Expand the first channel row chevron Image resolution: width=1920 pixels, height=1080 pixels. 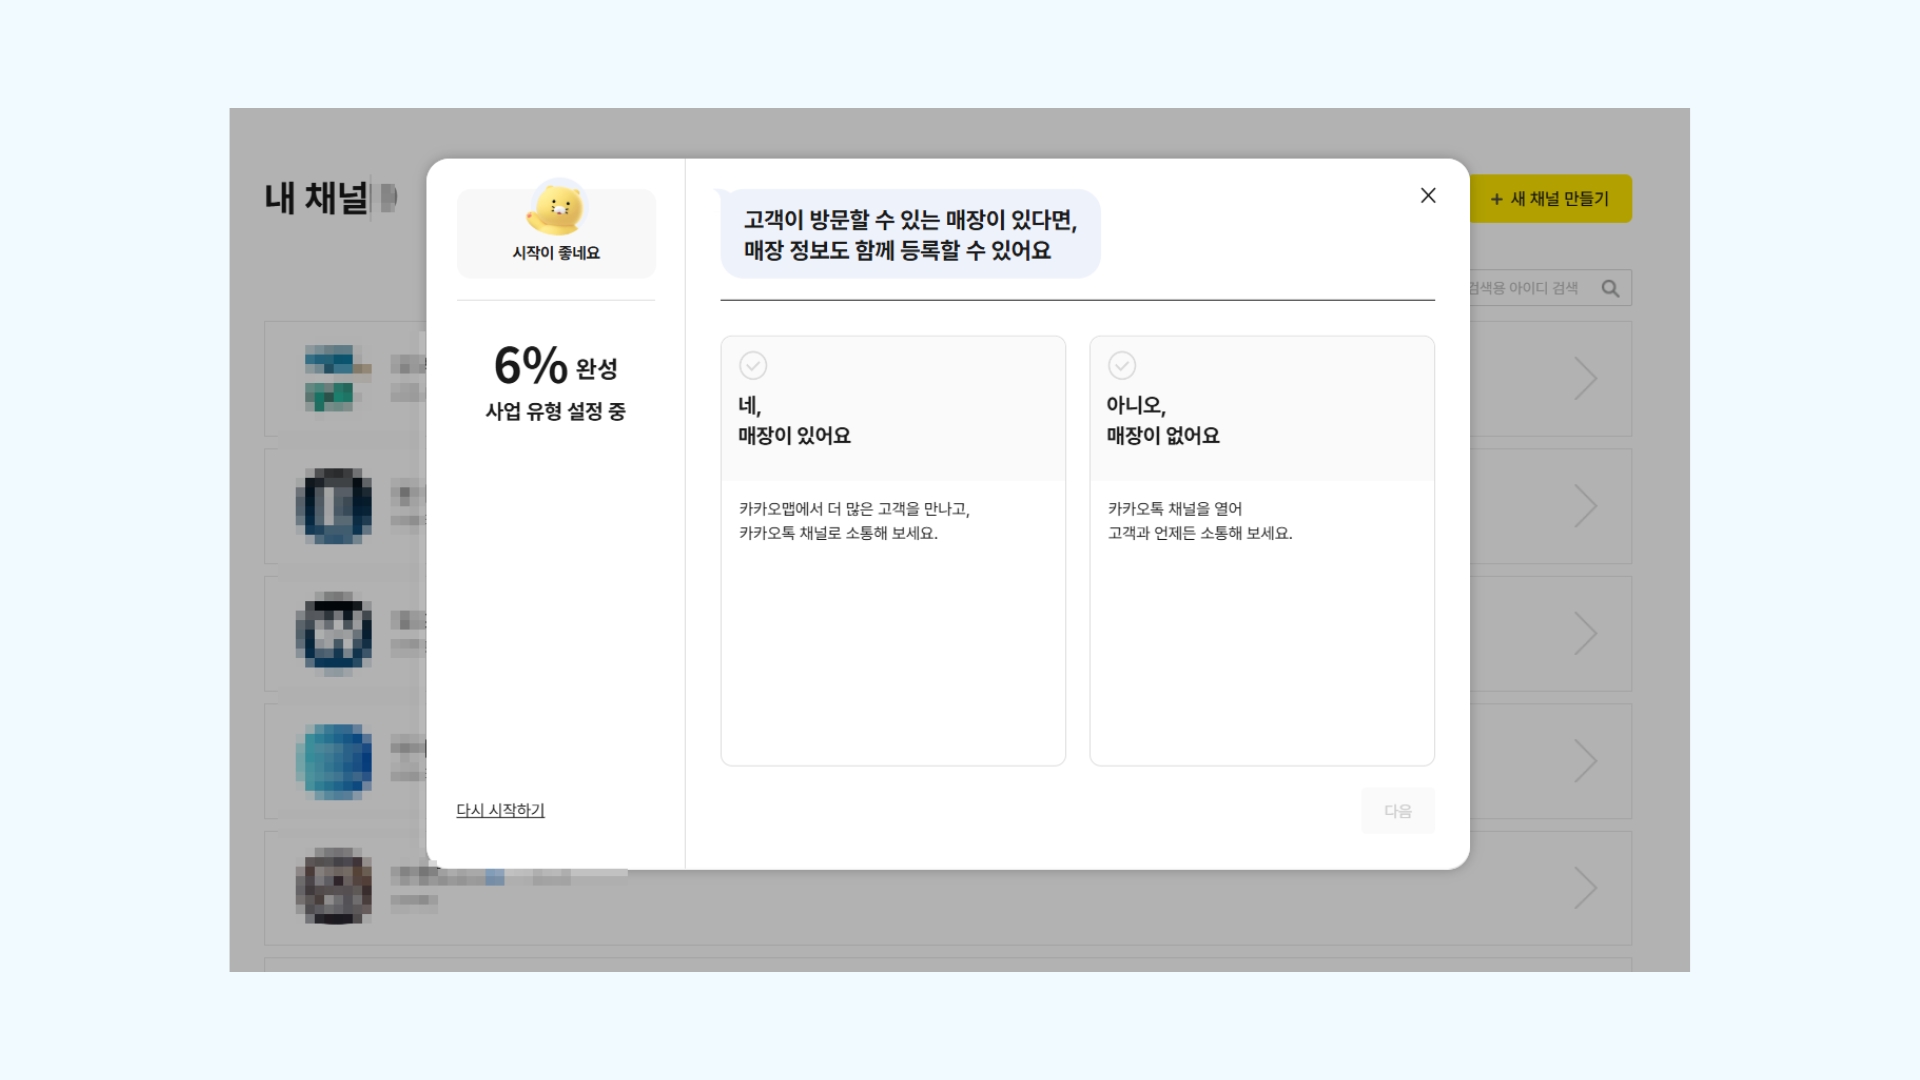tap(1585, 379)
